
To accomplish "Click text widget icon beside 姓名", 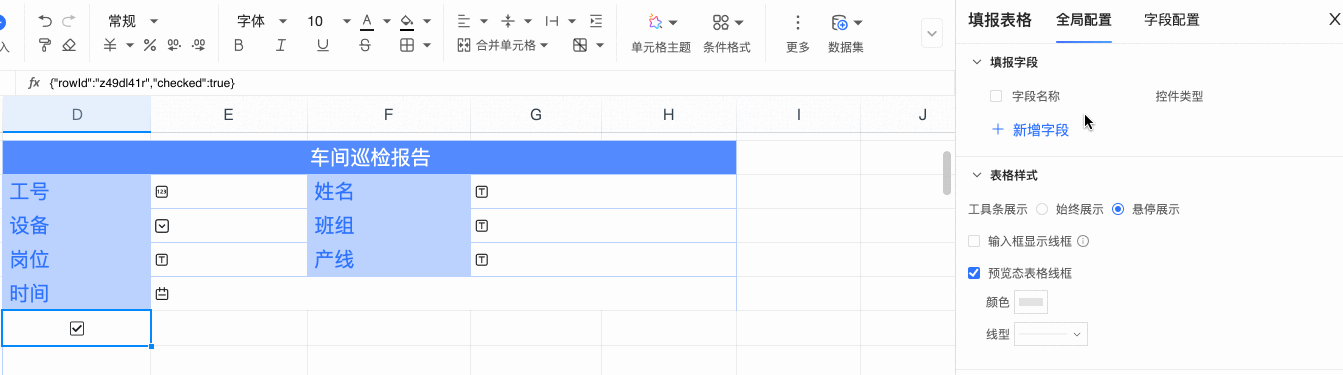I will click(481, 191).
